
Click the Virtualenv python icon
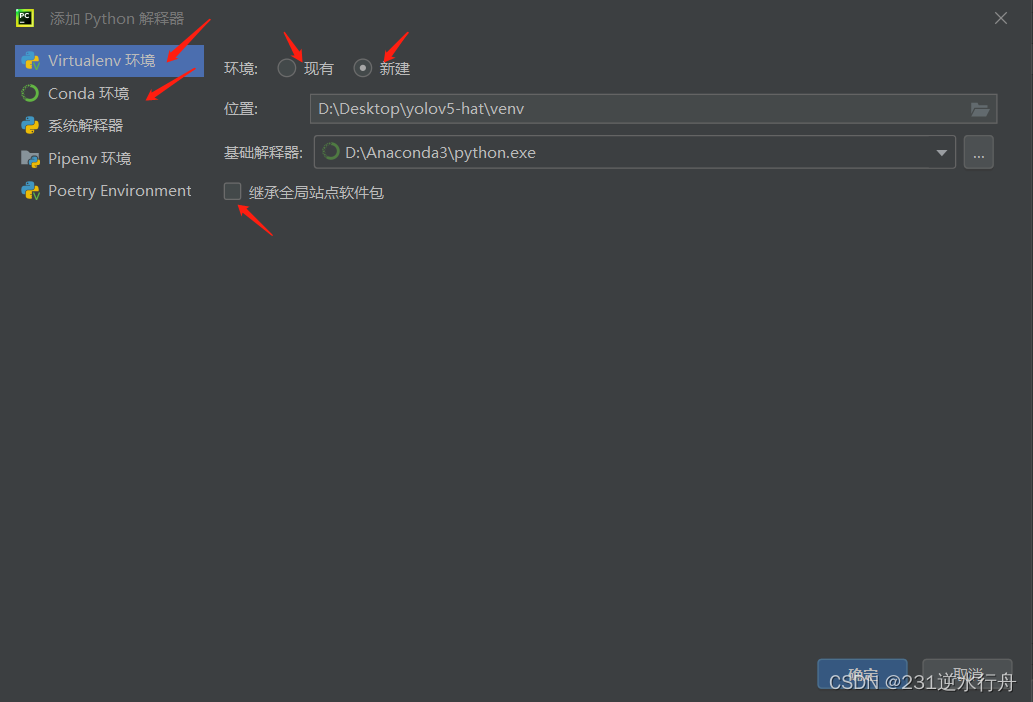click(x=30, y=61)
